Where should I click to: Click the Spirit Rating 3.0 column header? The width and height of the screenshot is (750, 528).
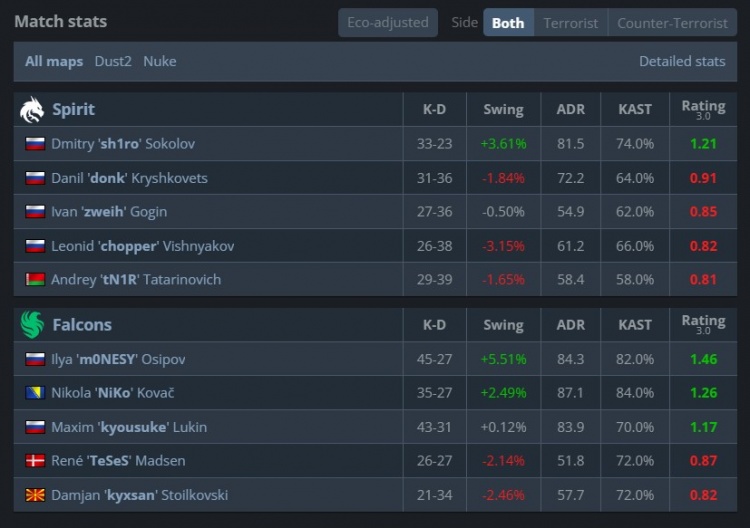coord(703,109)
